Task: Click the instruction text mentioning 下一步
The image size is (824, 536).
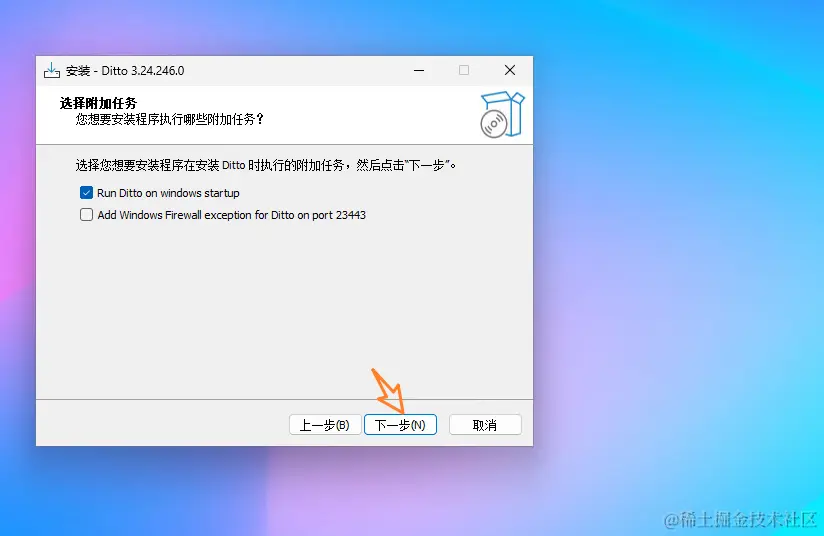Action: [x=266, y=166]
